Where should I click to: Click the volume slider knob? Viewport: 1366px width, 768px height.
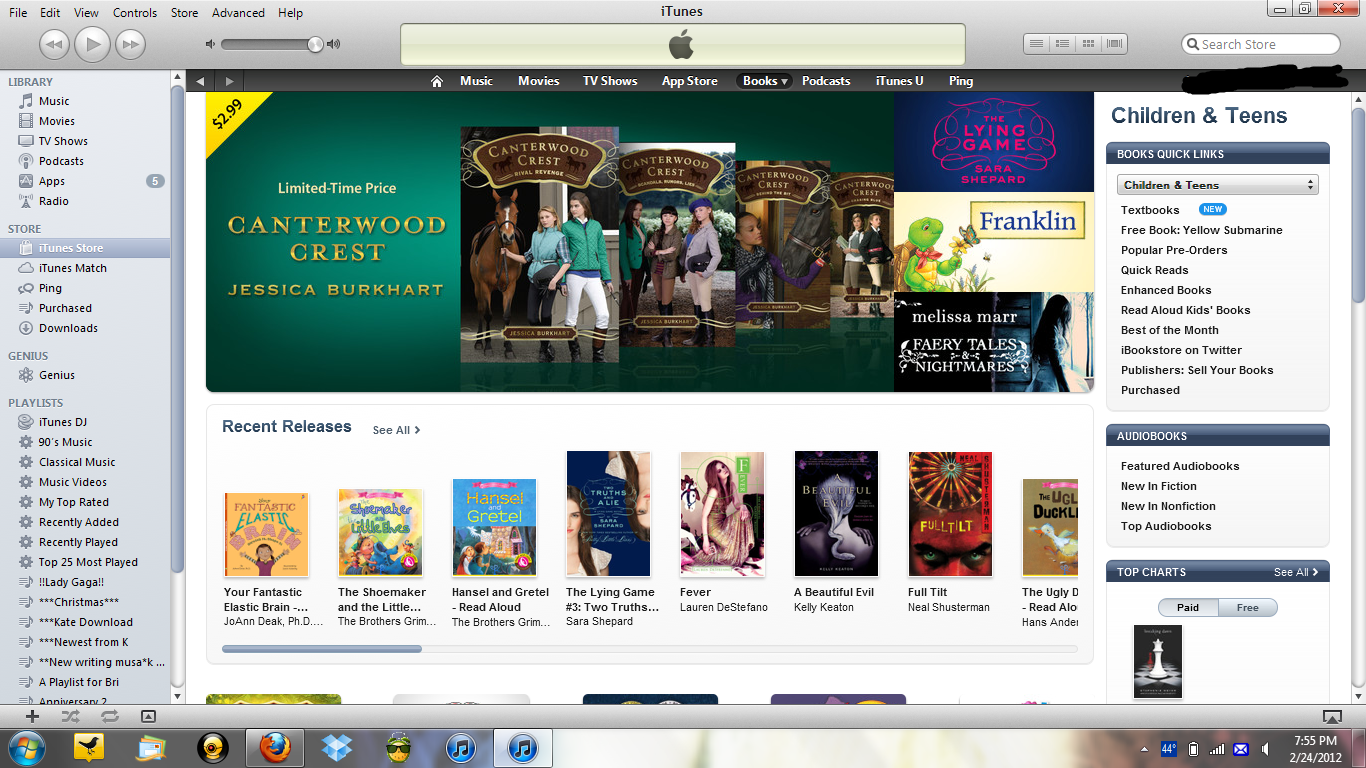pyautogui.click(x=315, y=44)
